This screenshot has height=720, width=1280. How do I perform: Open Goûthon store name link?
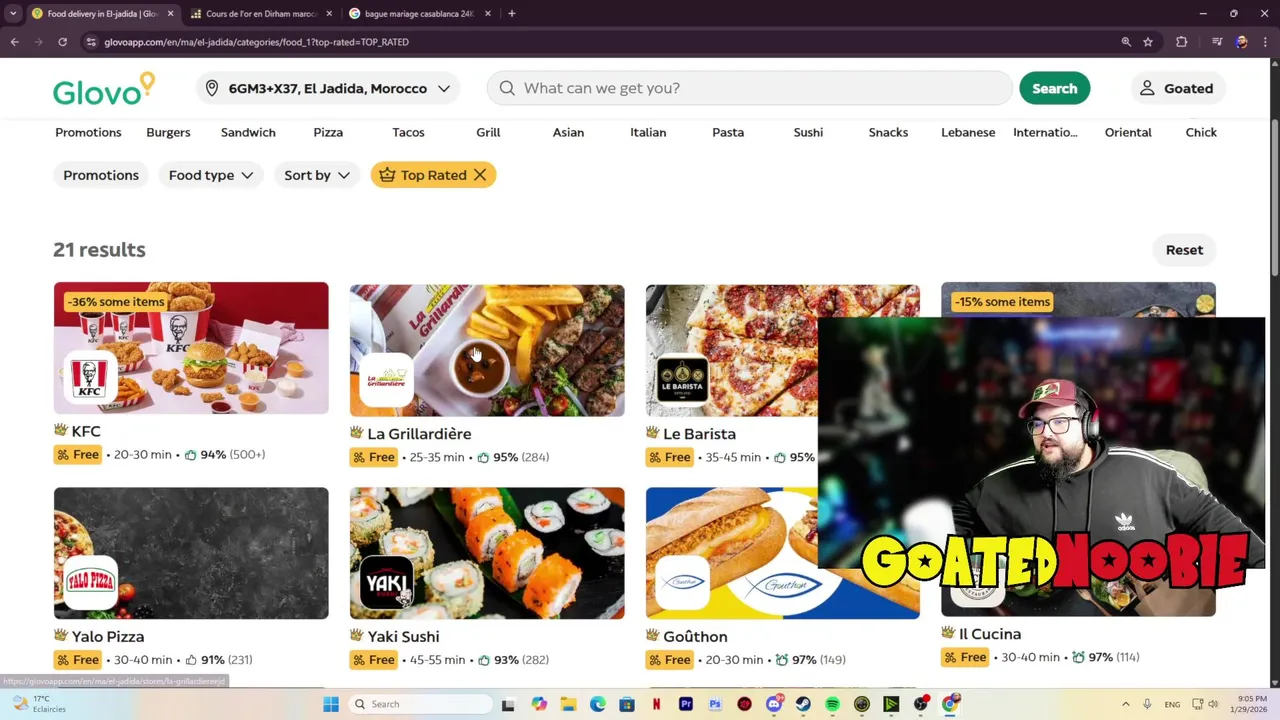click(695, 636)
